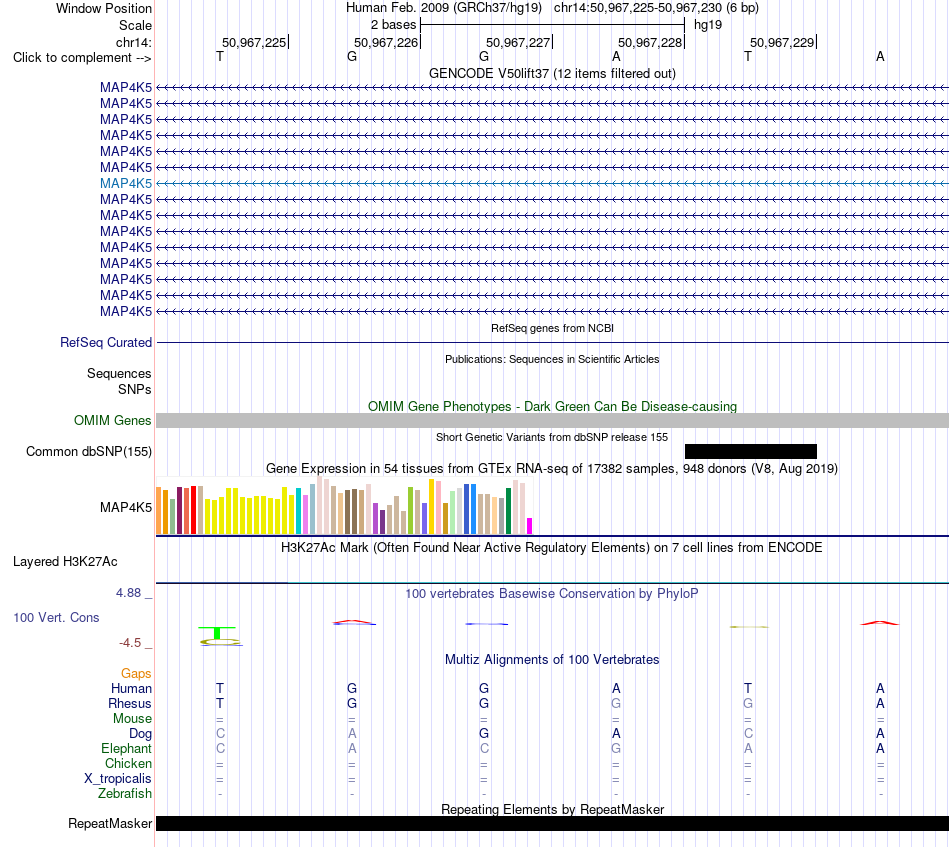Select the Mouse species row label

tap(132, 719)
